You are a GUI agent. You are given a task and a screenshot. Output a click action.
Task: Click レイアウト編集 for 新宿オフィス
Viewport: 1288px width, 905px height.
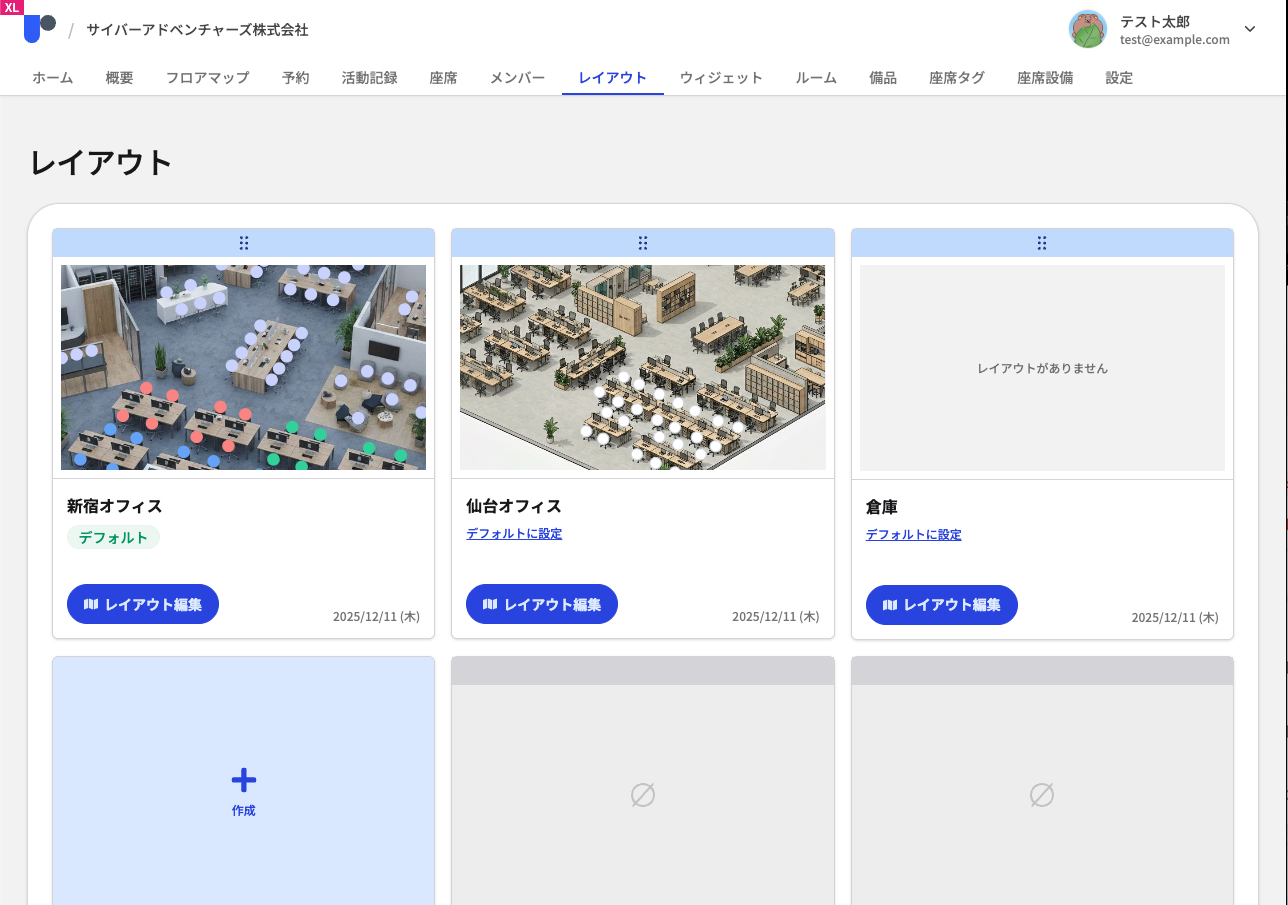[x=143, y=604]
